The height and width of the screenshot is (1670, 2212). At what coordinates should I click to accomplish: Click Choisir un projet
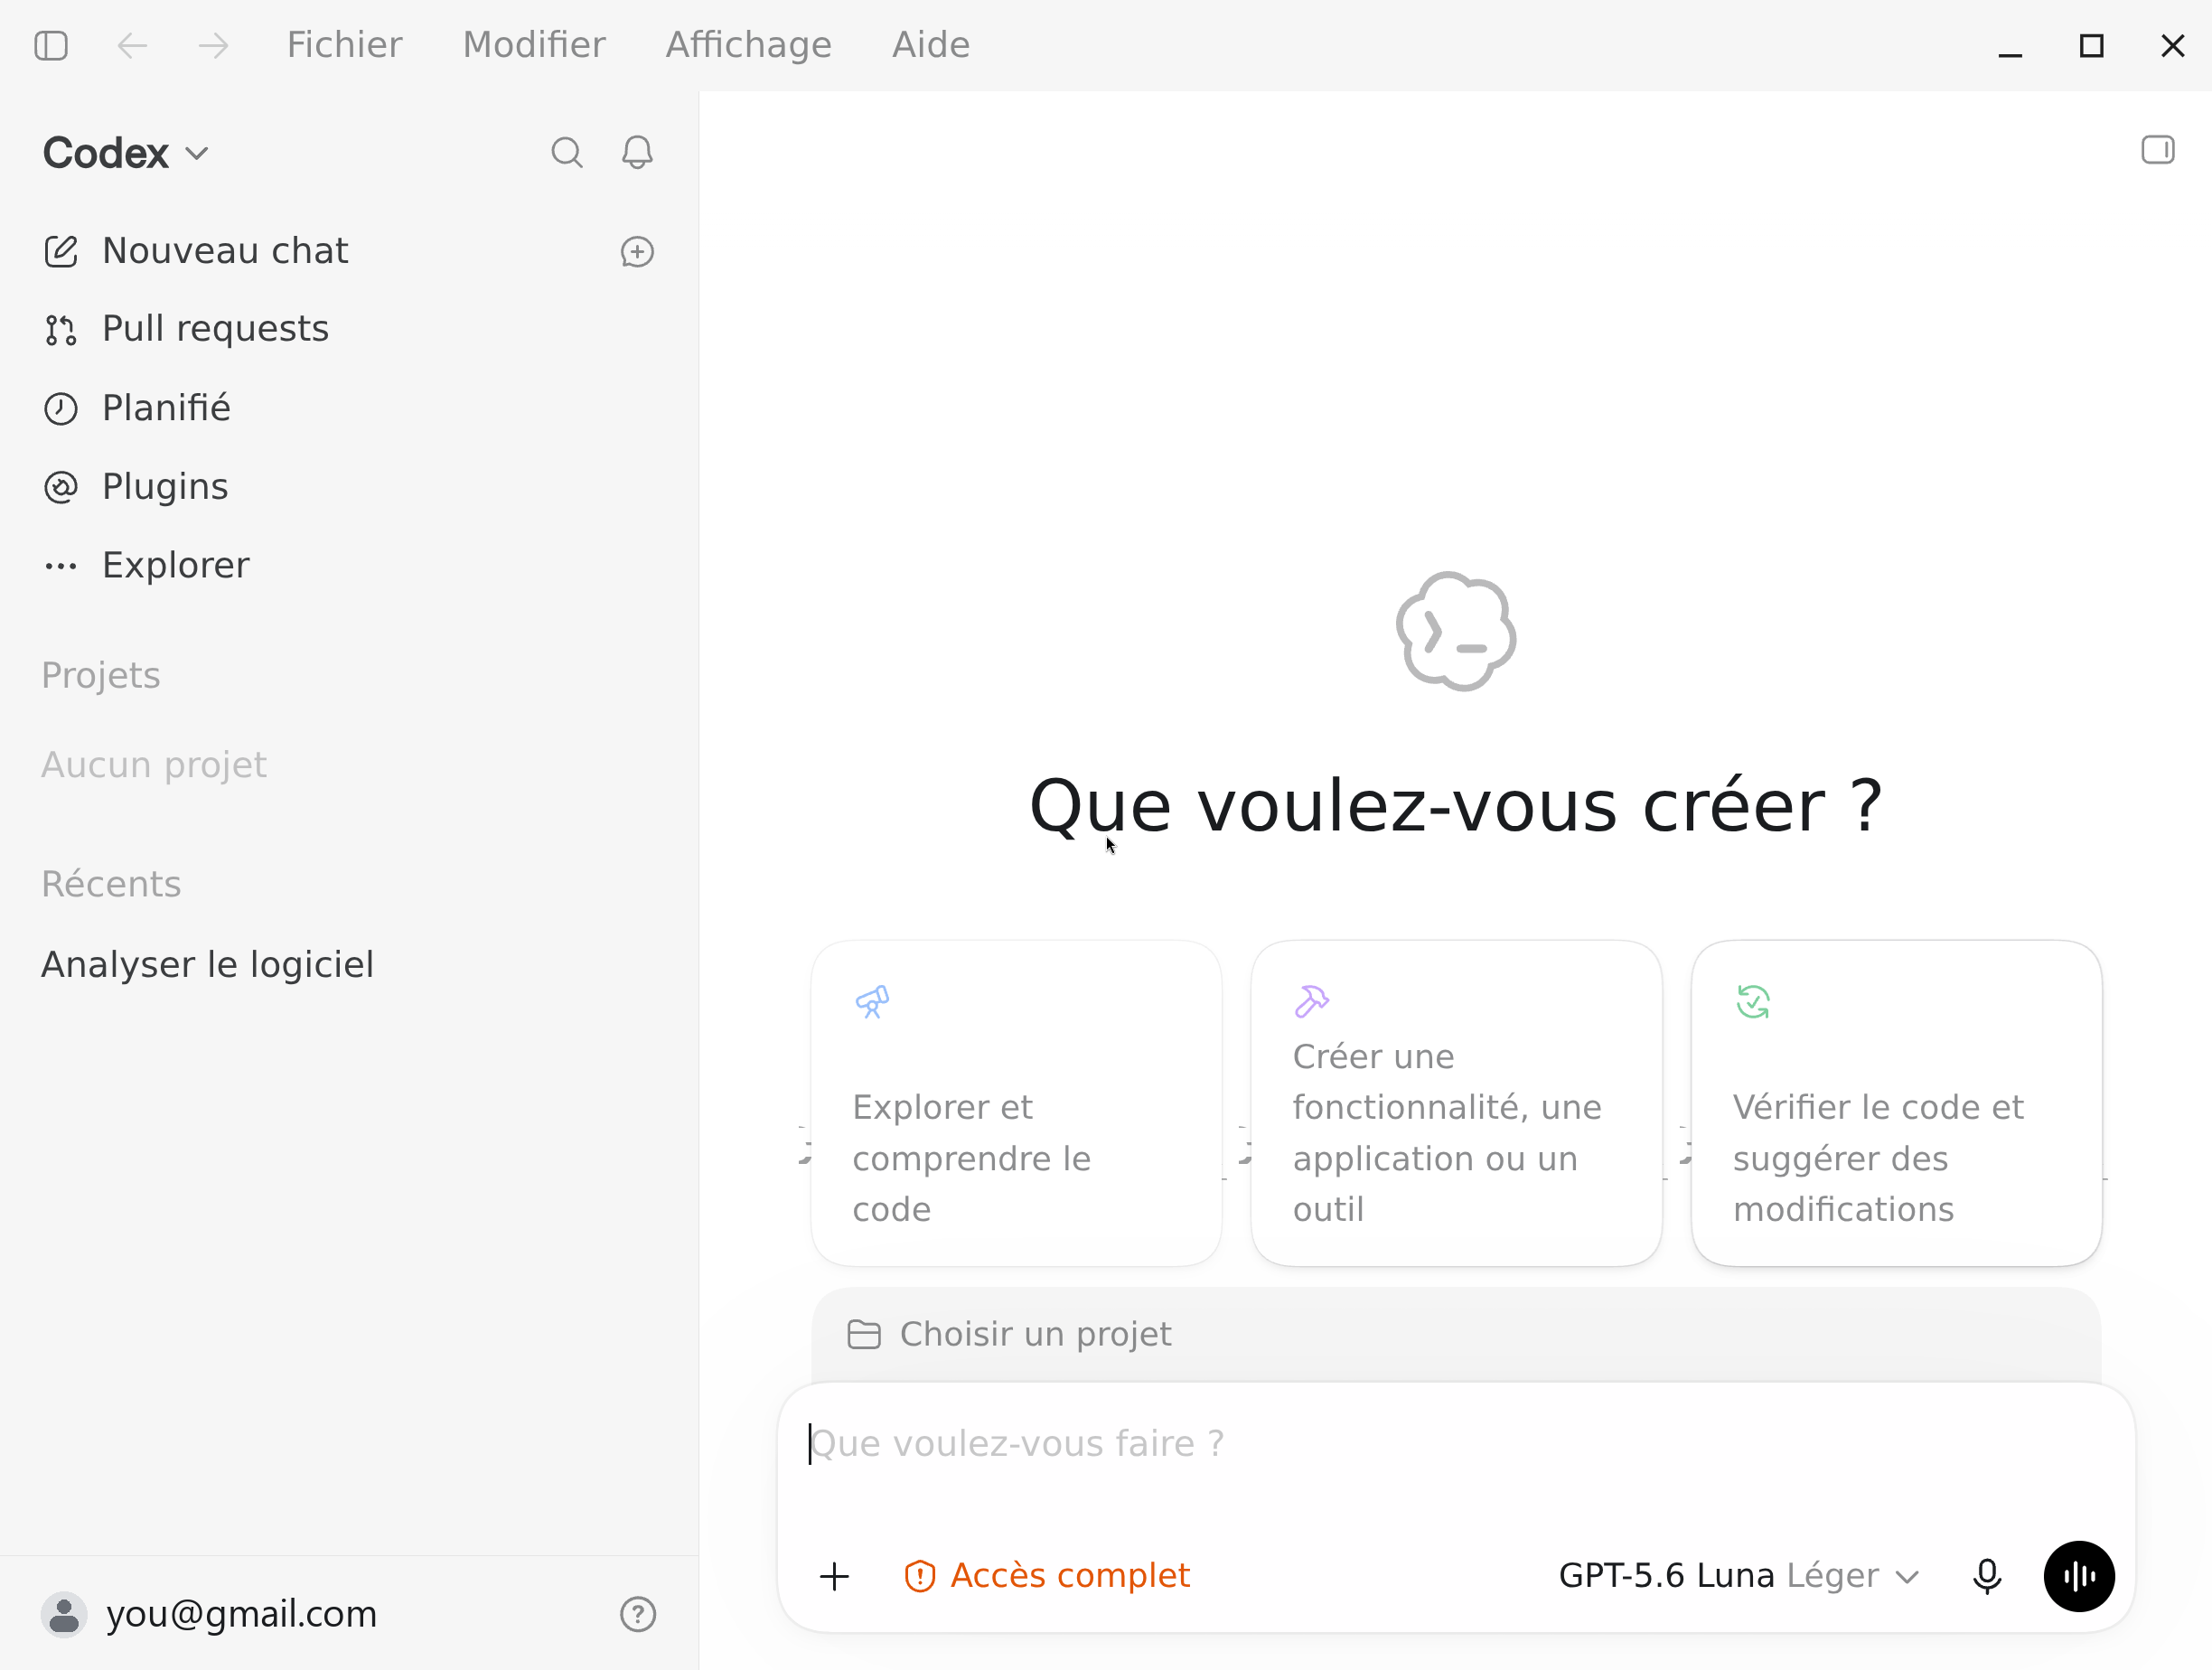(x=1009, y=1335)
